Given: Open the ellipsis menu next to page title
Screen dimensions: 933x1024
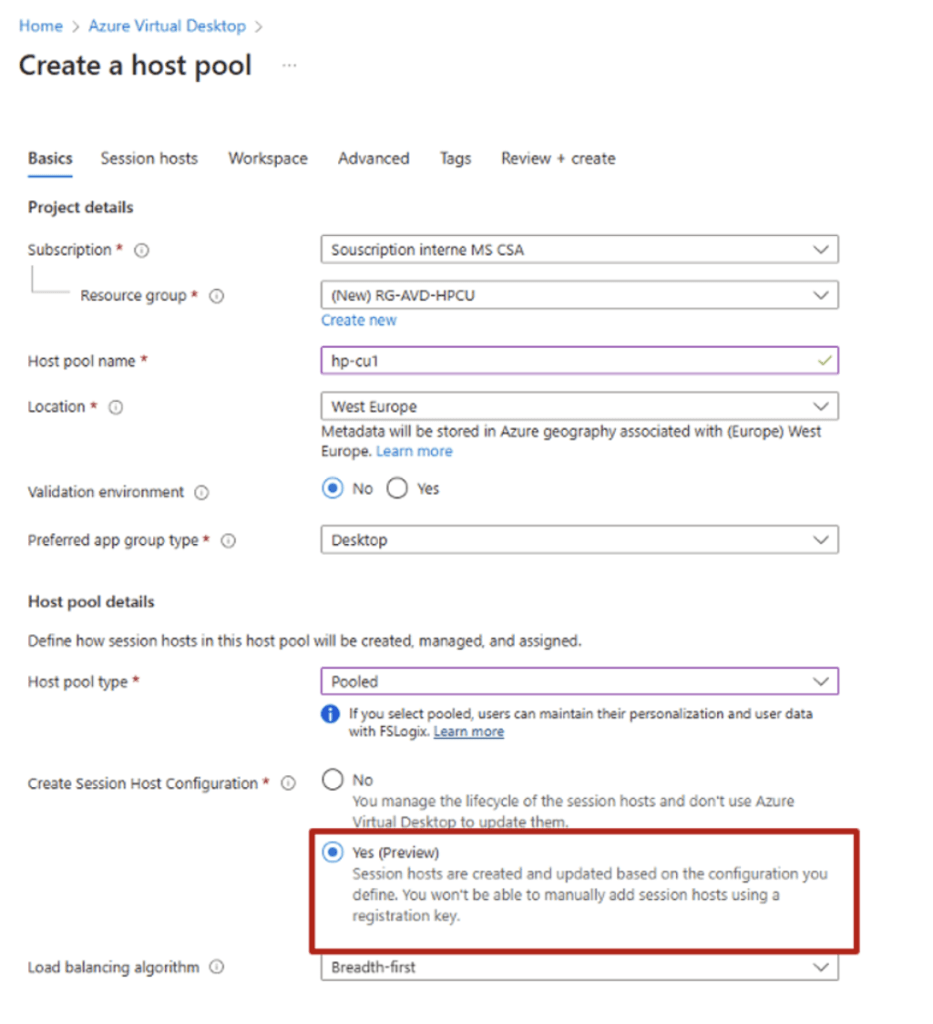Looking at the screenshot, I should (289, 64).
